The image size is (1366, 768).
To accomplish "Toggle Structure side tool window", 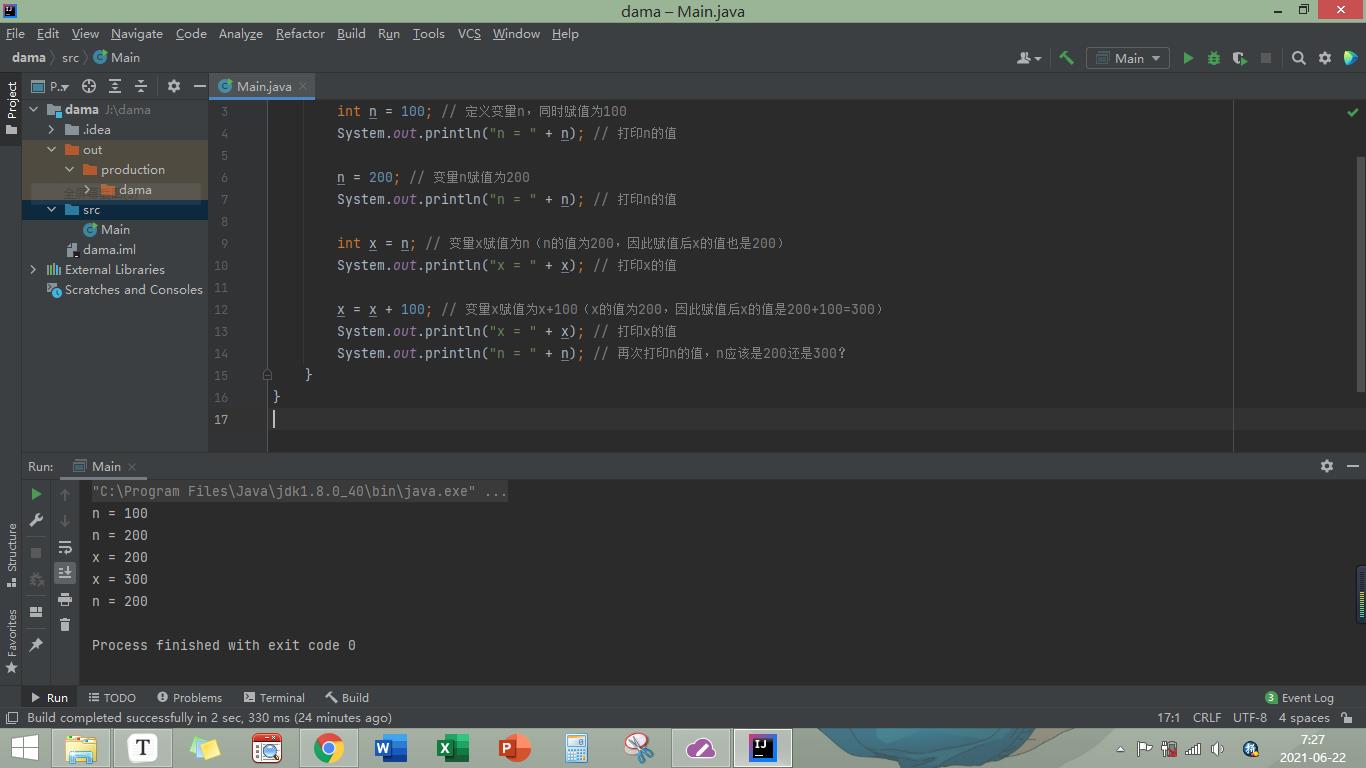I will [x=11, y=554].
